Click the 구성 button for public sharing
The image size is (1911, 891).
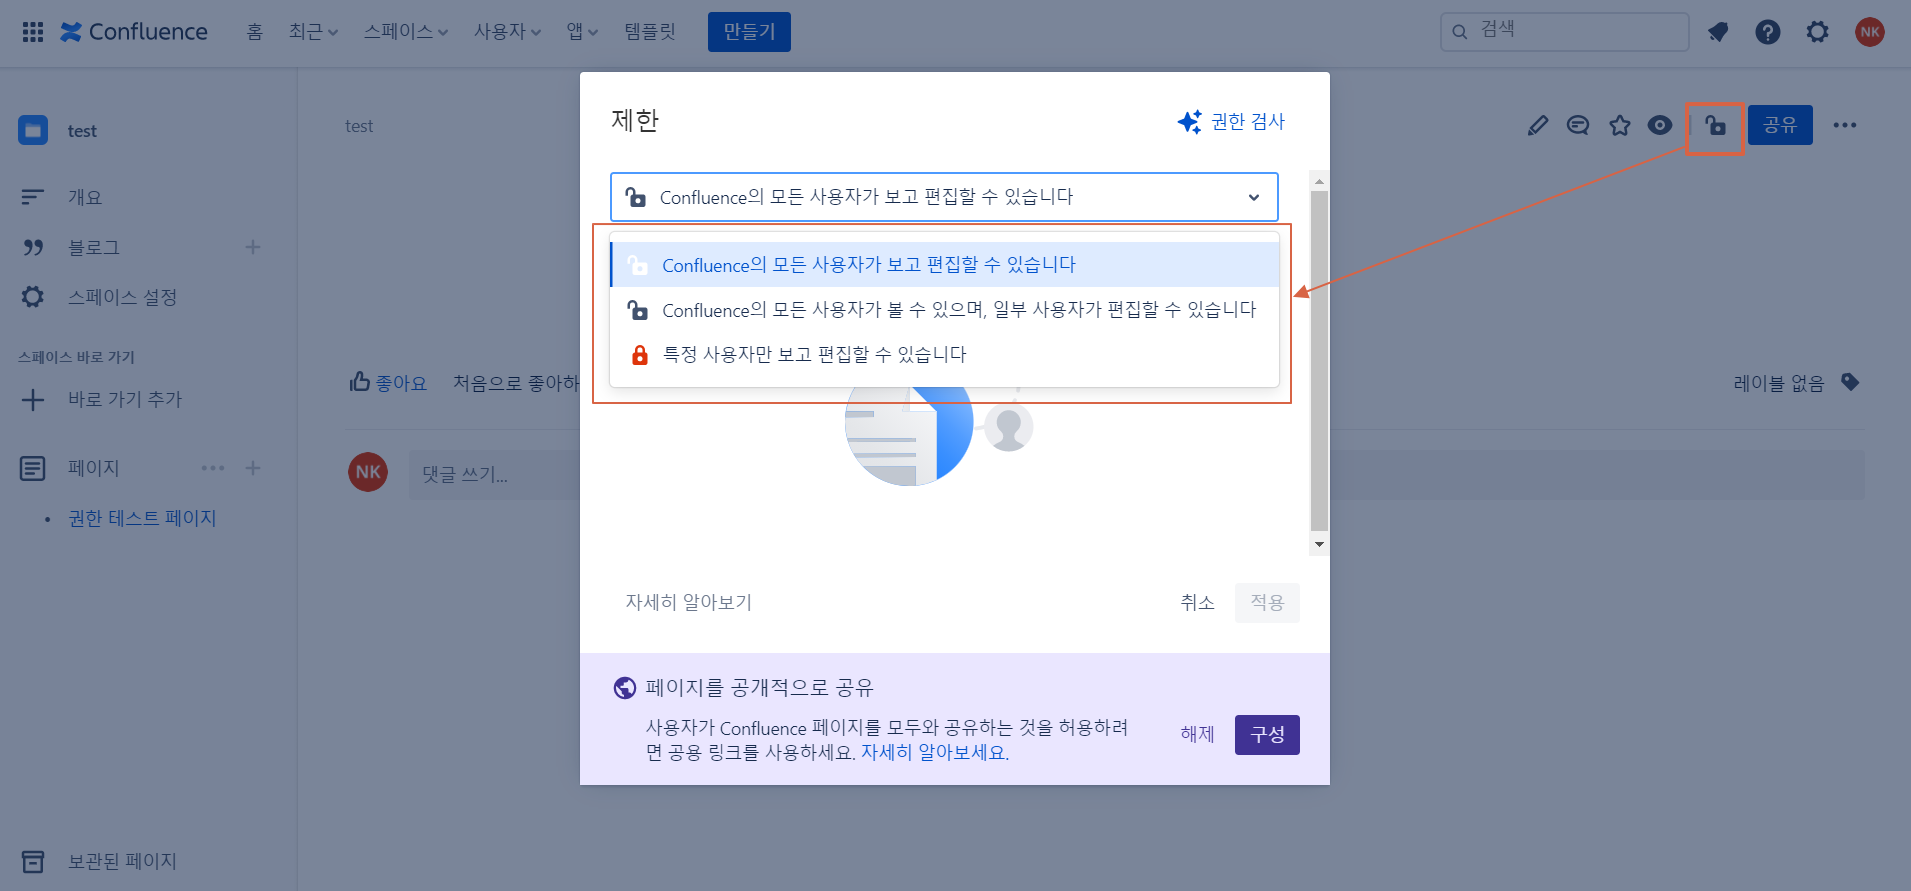[x=1266, y=735]
